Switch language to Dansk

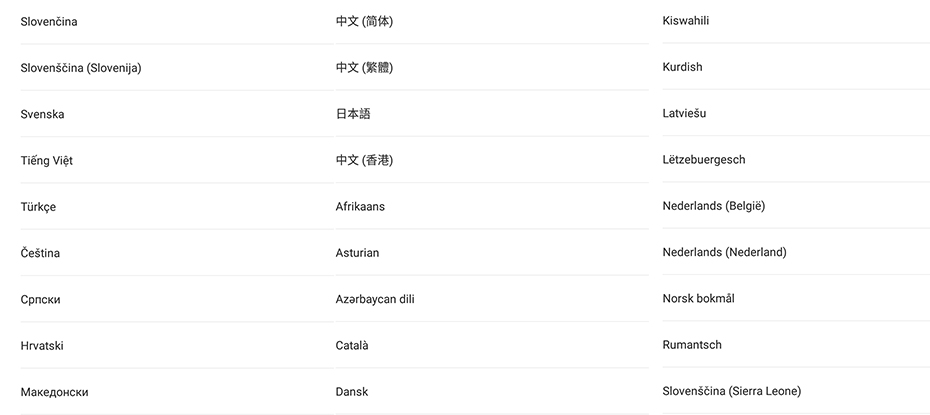tap(352, 392)
